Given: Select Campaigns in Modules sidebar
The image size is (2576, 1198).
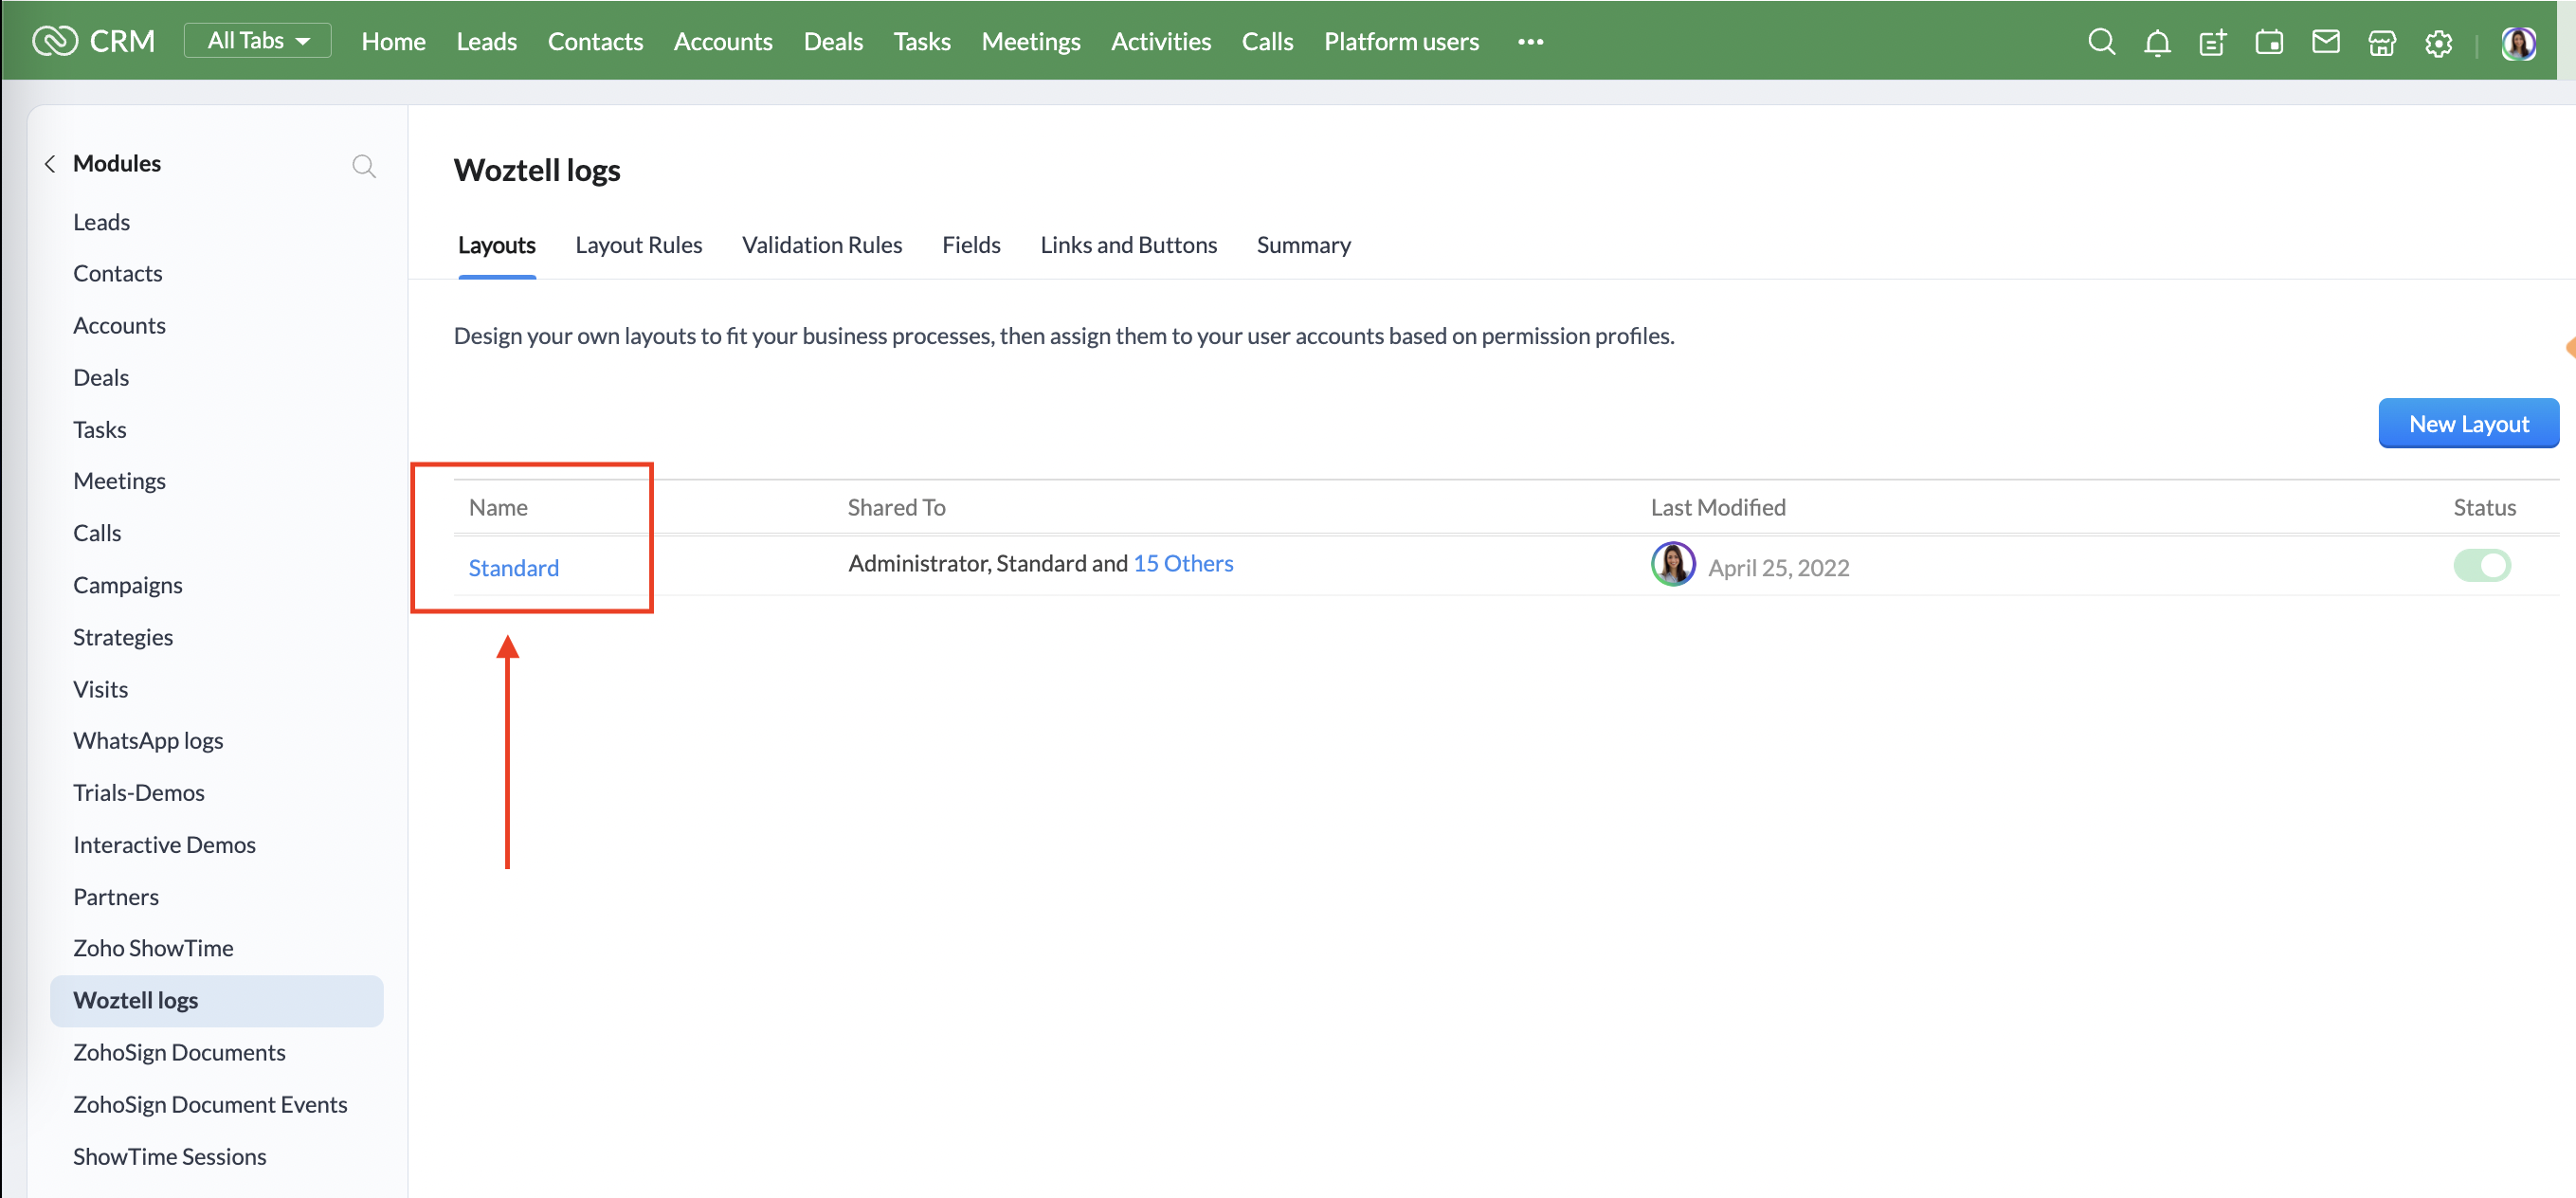Looking at the screenshot, I should point(127,585).
